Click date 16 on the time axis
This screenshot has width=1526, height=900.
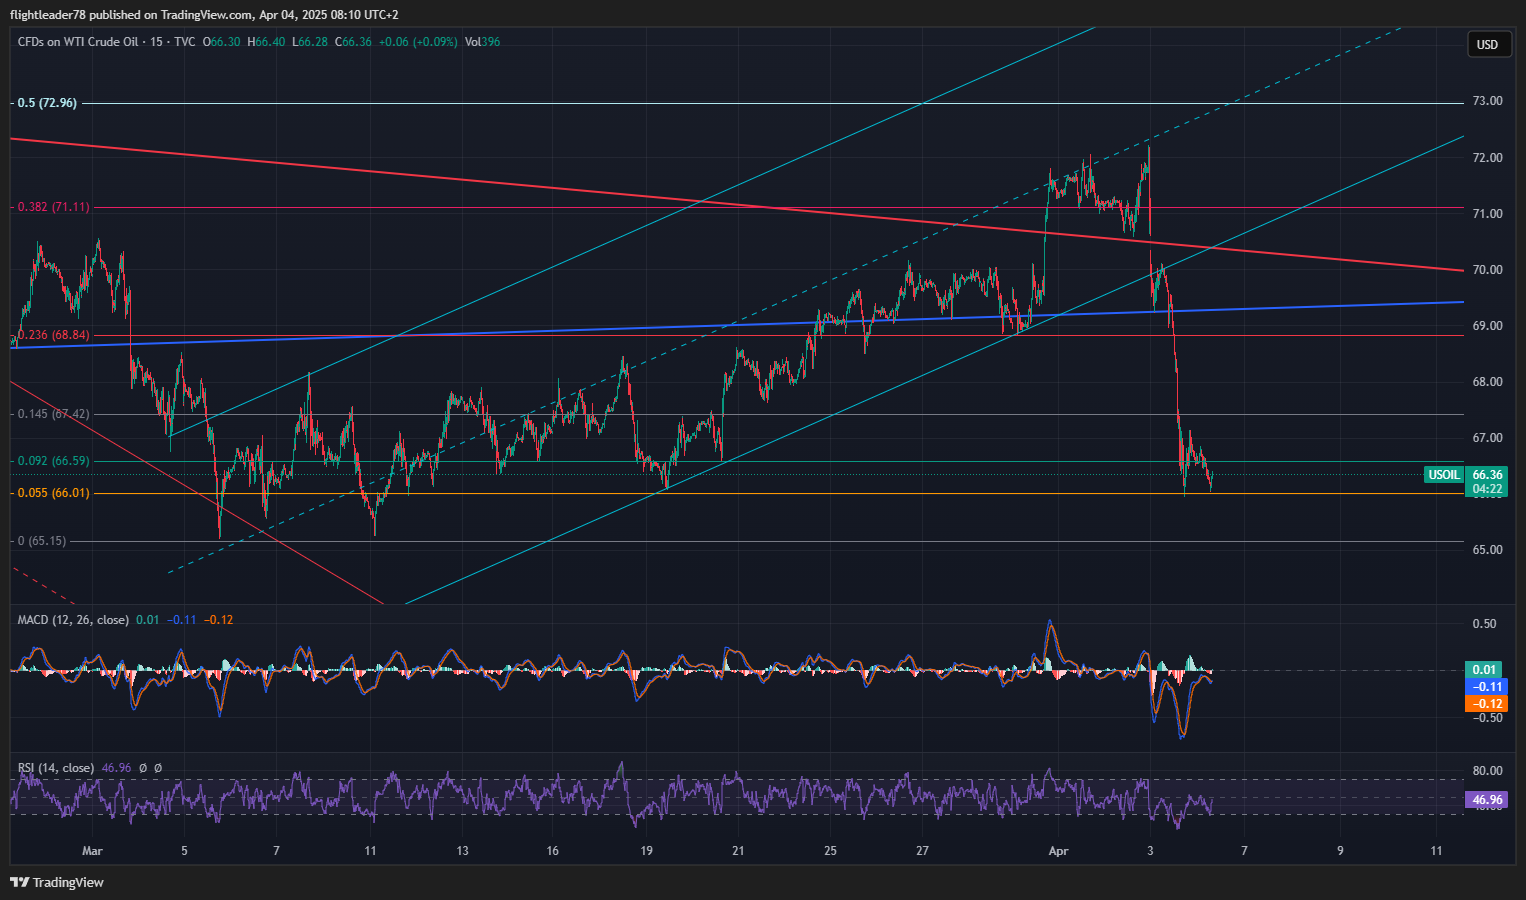553,851
